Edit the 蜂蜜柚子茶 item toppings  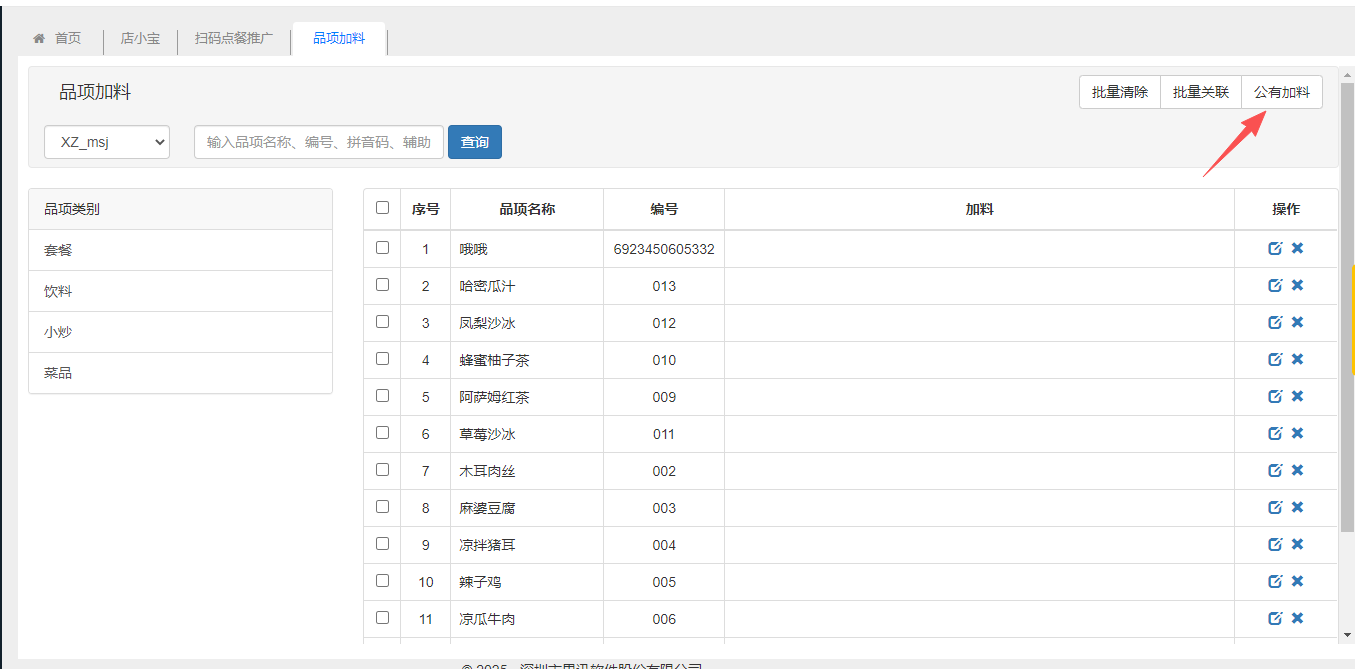pyautogui.click(x=1275, y=360)
